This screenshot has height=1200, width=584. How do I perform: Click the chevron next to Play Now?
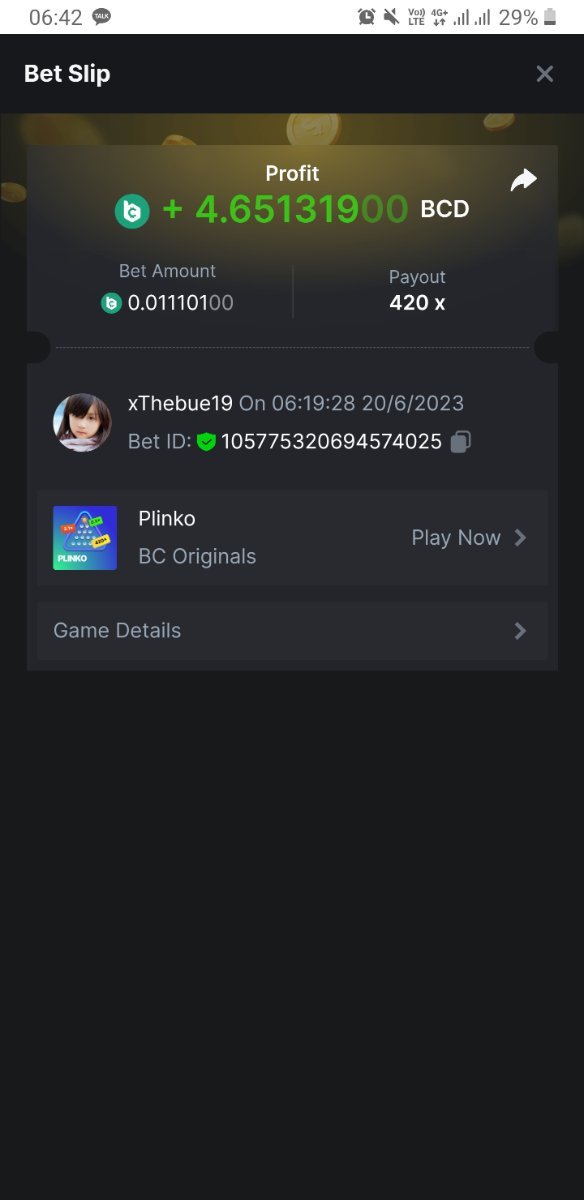click(520, 538)
